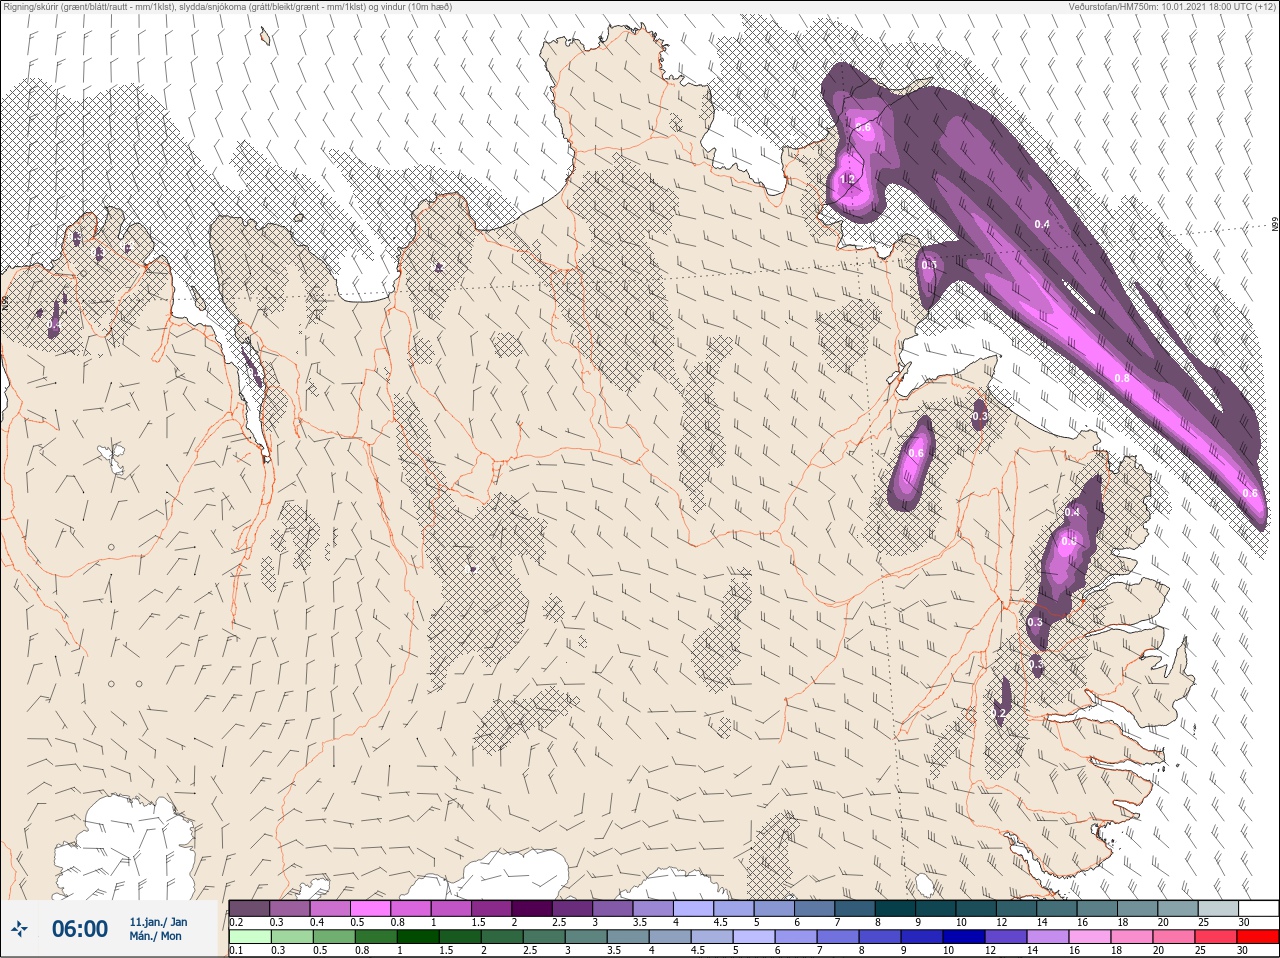
Task: Pick the pale green bottom-row swatch at 0.1
Action: tap(249, 937)
